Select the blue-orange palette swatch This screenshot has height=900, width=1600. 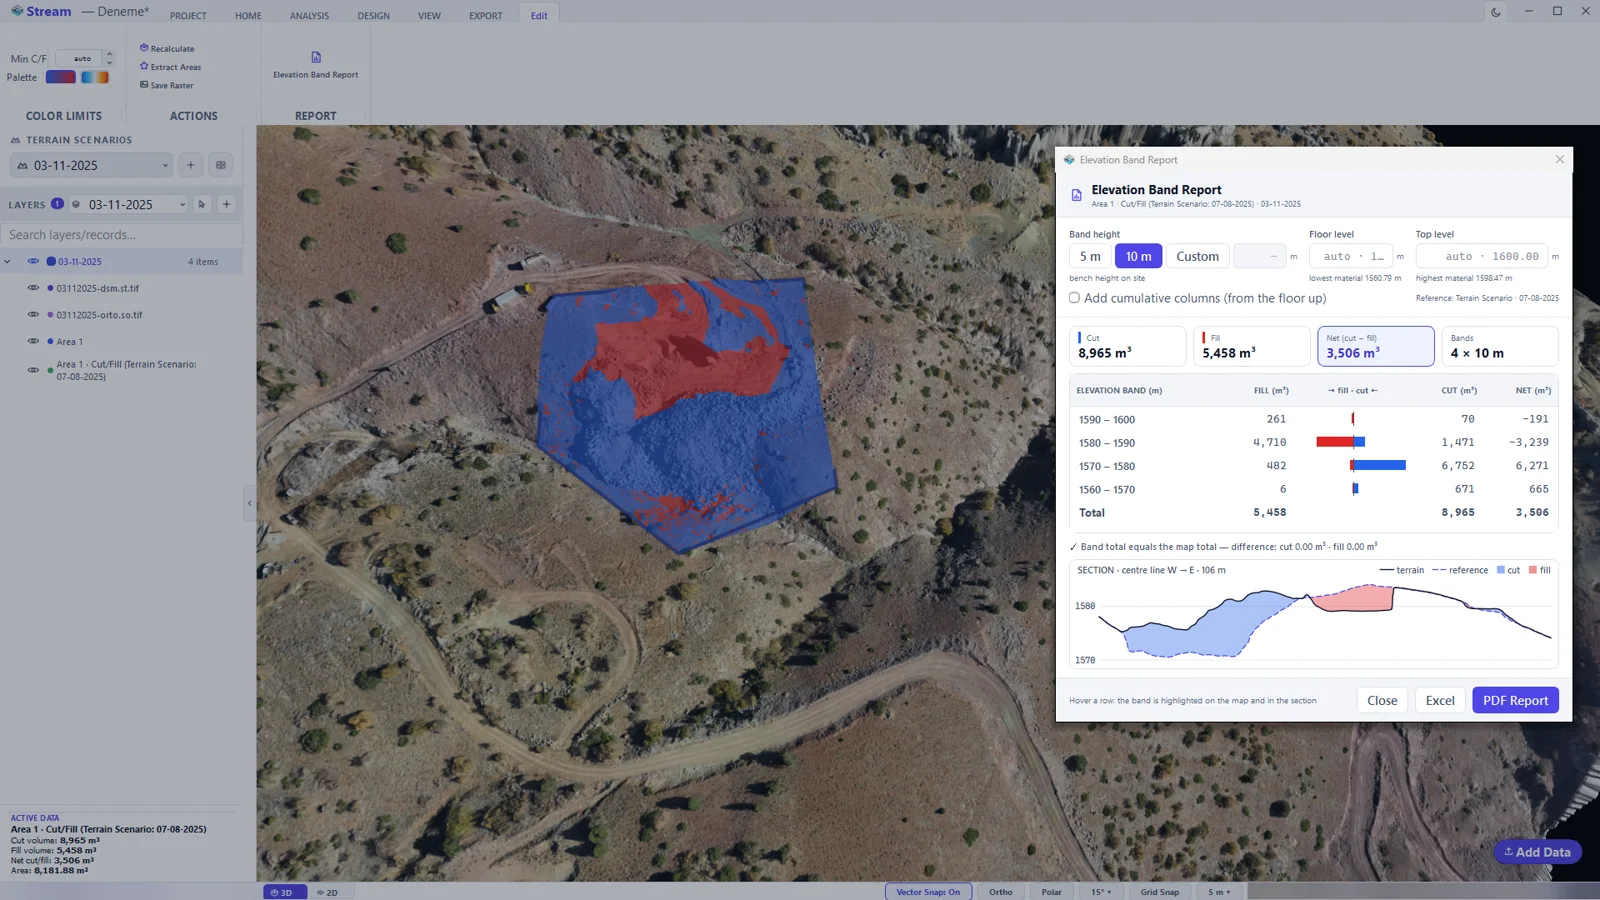pos(95,77)
